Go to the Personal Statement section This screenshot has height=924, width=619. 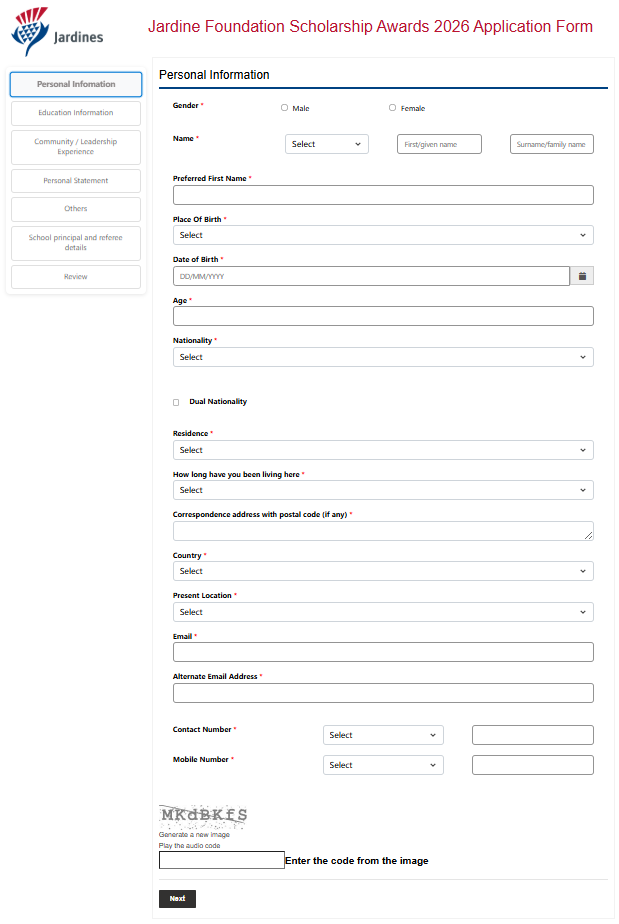[76, 181]
